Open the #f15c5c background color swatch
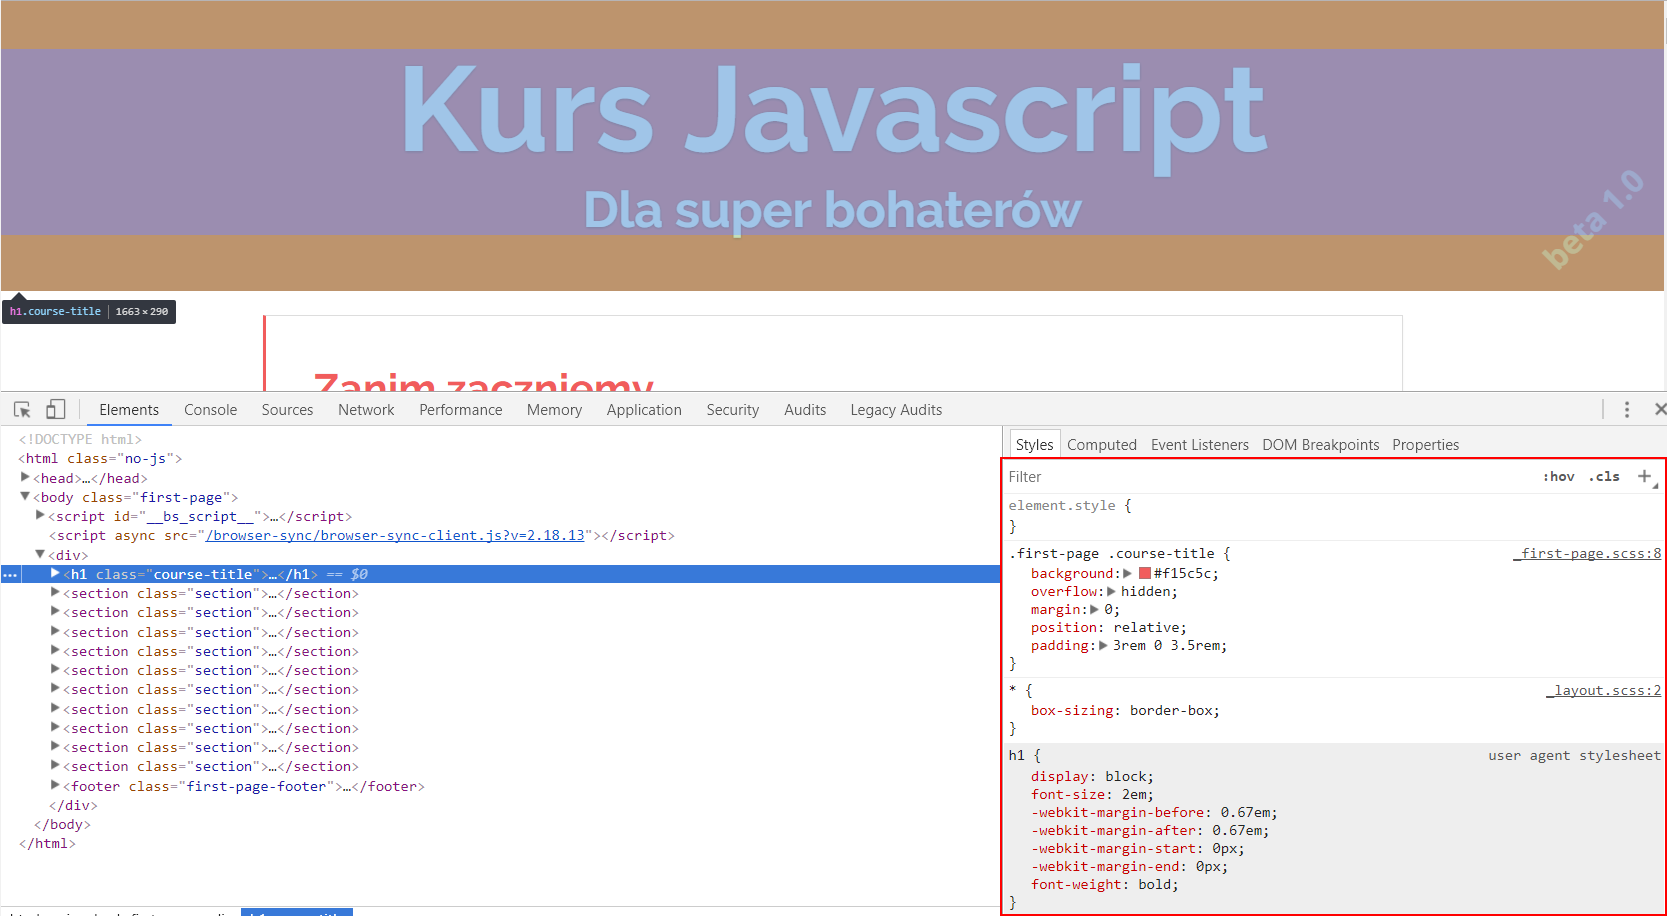This screenshot has width=1667, height=916. (x=1144, y=574)
